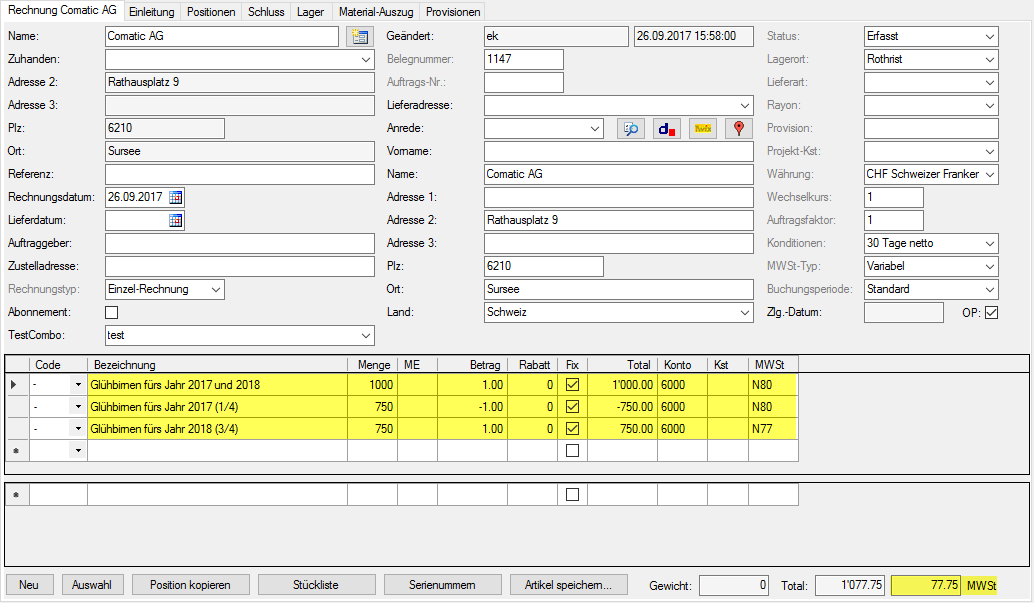Click the magnifier address search icon
Viewport: 1034px width, 603px height.
pos(630,129)
